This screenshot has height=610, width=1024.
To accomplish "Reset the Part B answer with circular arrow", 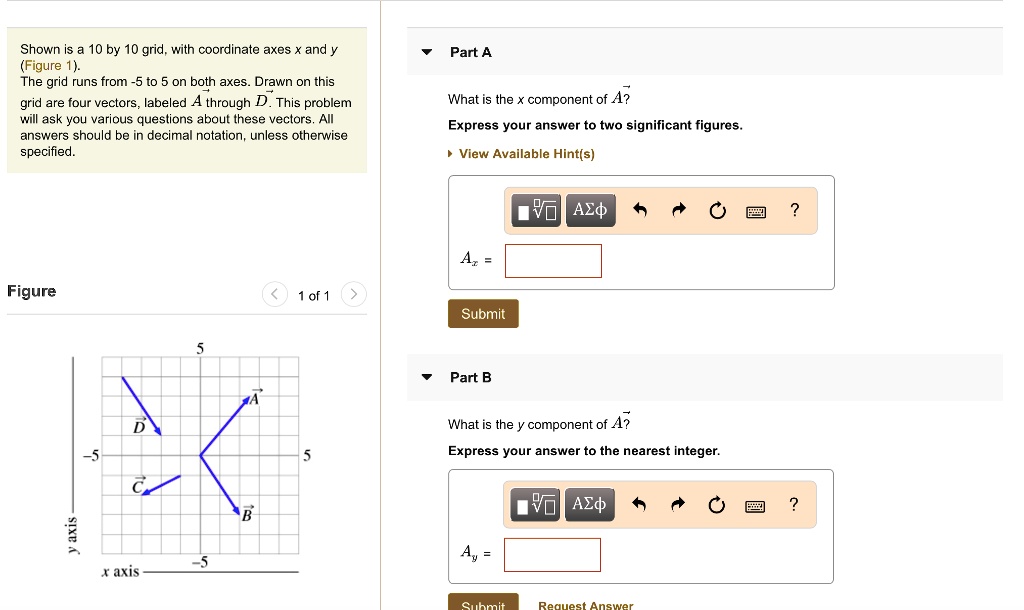I will 716,505.
